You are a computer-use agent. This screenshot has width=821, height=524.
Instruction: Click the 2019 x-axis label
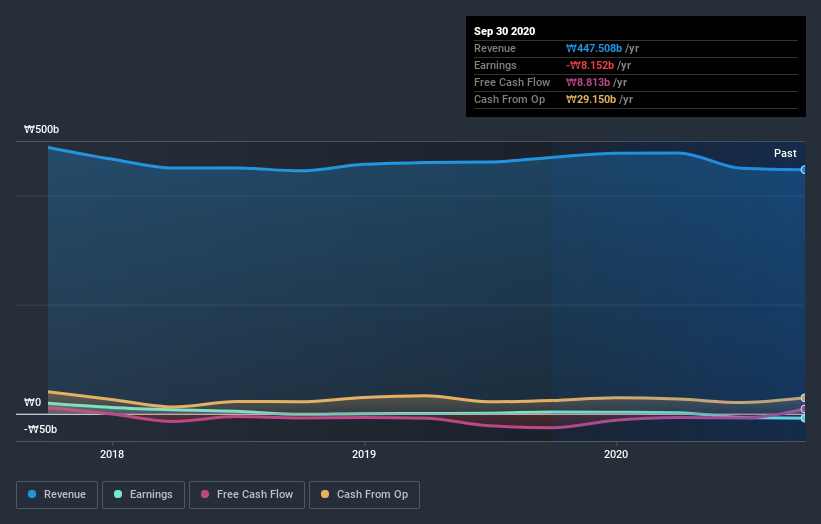[x=364, y=454]
